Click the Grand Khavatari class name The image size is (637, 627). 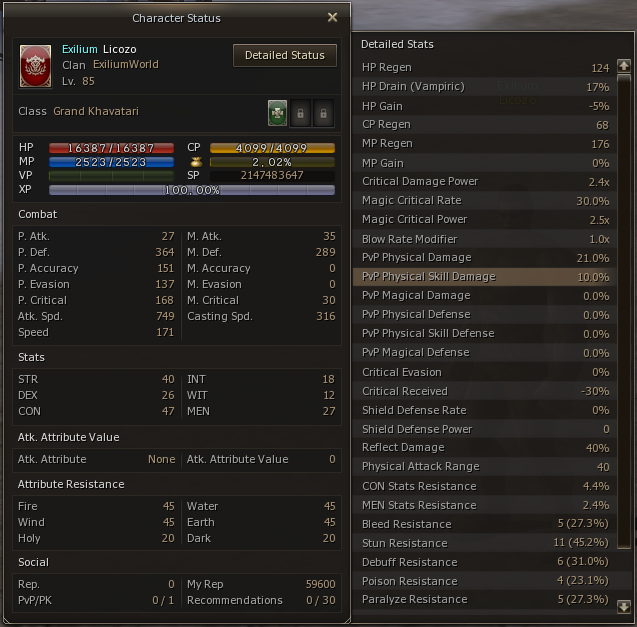96,111
